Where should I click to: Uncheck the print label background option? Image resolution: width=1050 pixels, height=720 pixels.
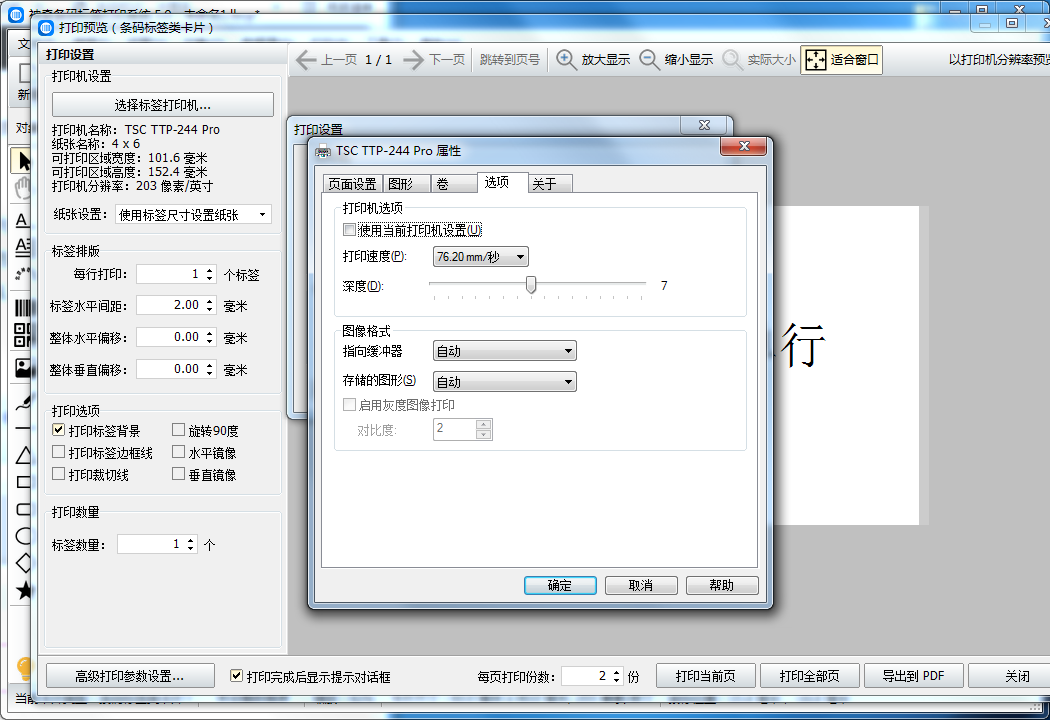(59, 431)
